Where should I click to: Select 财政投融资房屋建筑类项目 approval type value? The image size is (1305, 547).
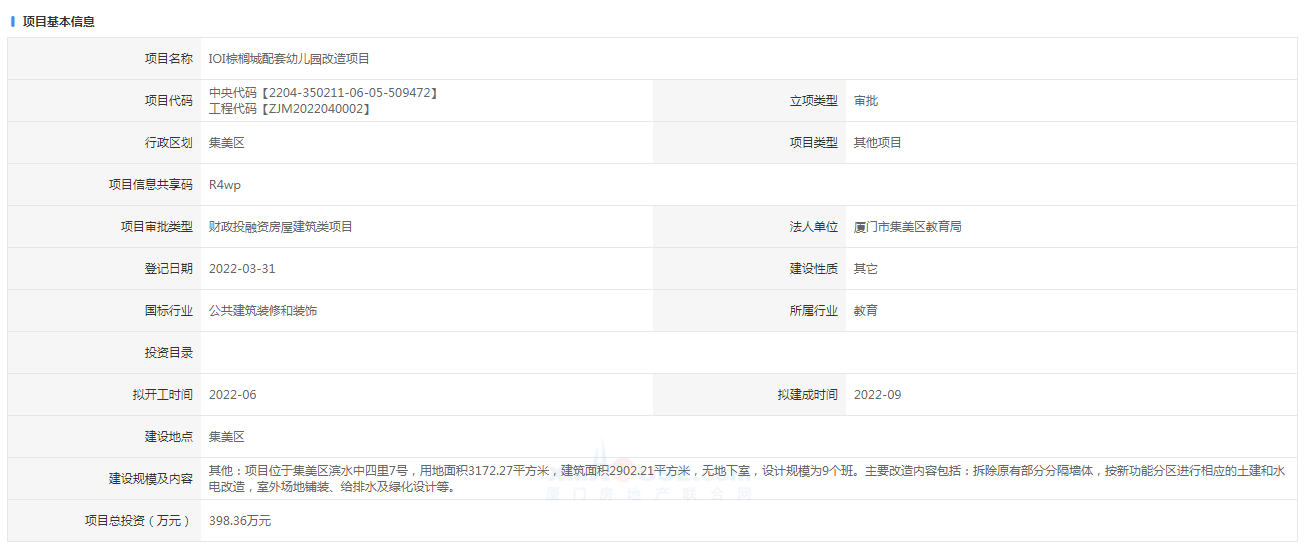tap(281, 227)
